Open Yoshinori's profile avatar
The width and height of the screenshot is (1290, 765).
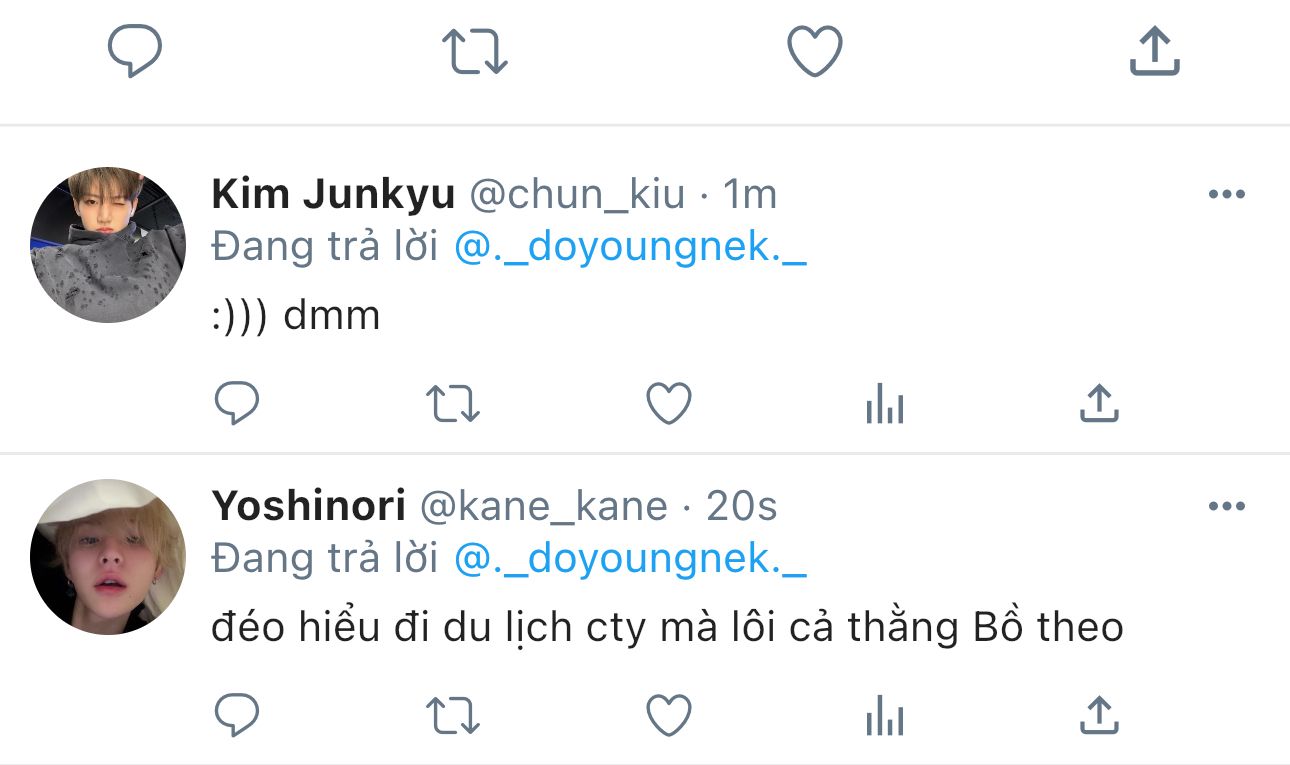108,557
